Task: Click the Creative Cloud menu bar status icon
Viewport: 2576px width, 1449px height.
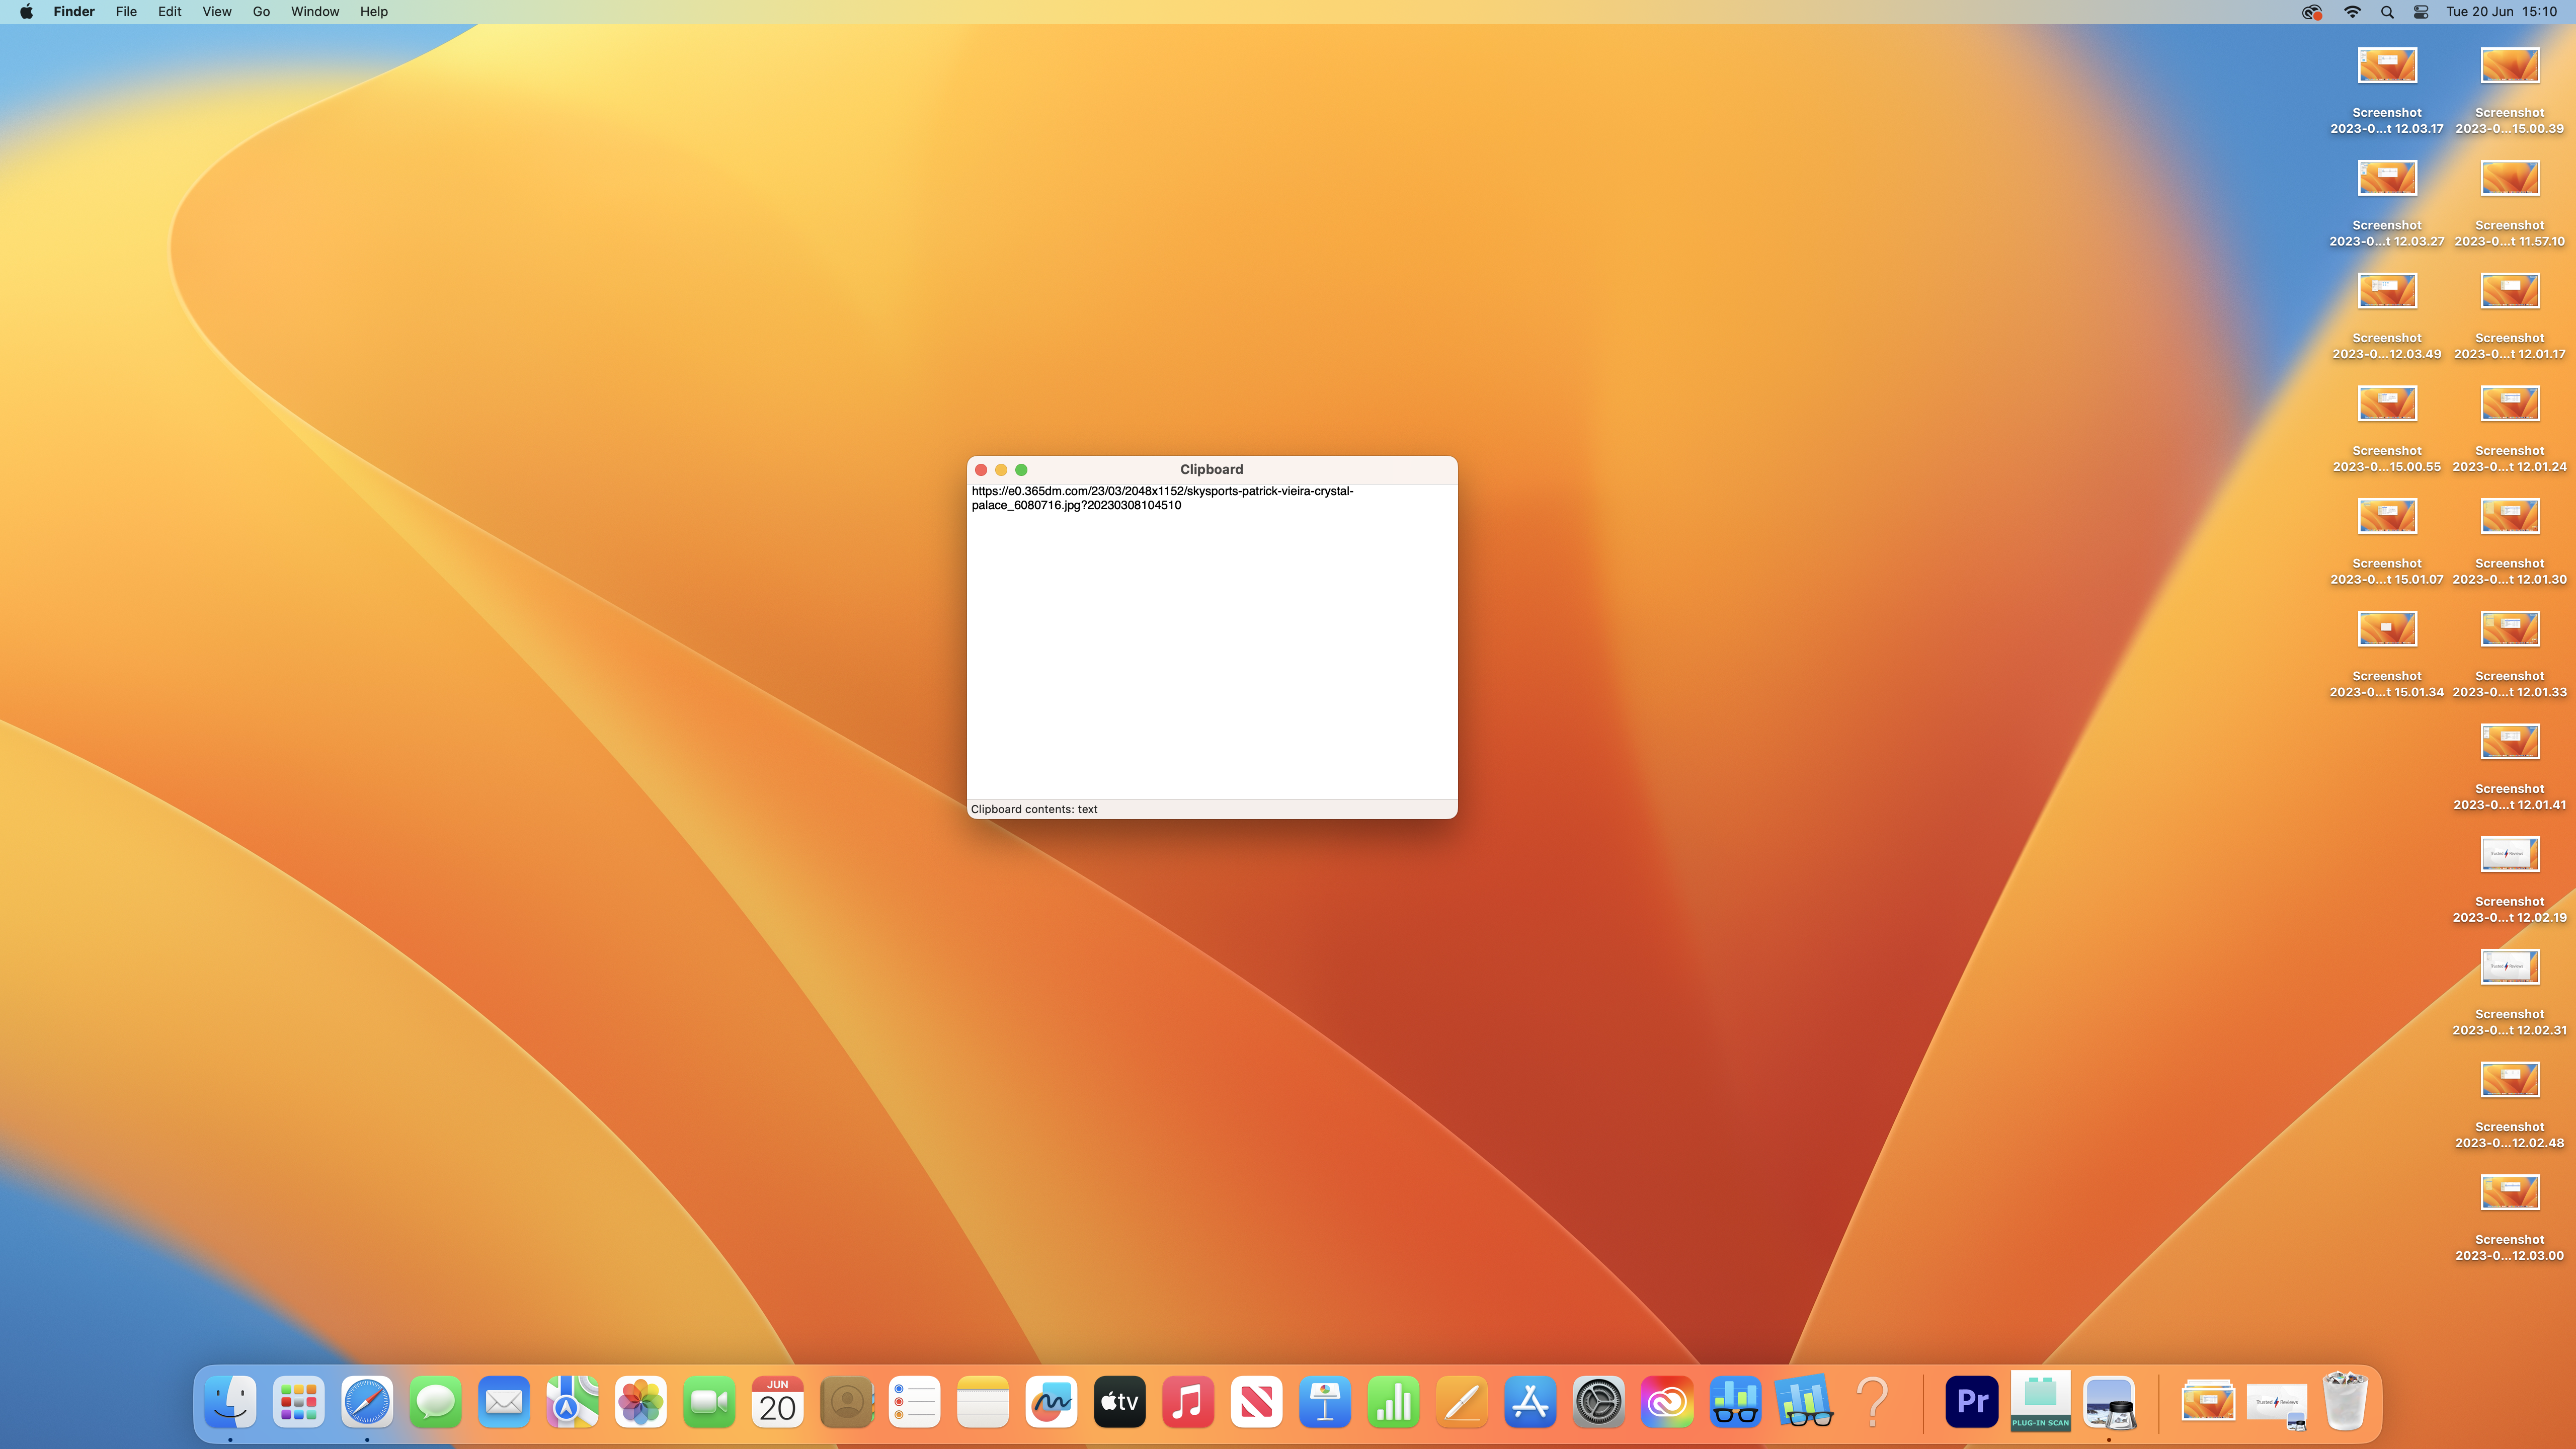Action: [x=2312, y=12]
